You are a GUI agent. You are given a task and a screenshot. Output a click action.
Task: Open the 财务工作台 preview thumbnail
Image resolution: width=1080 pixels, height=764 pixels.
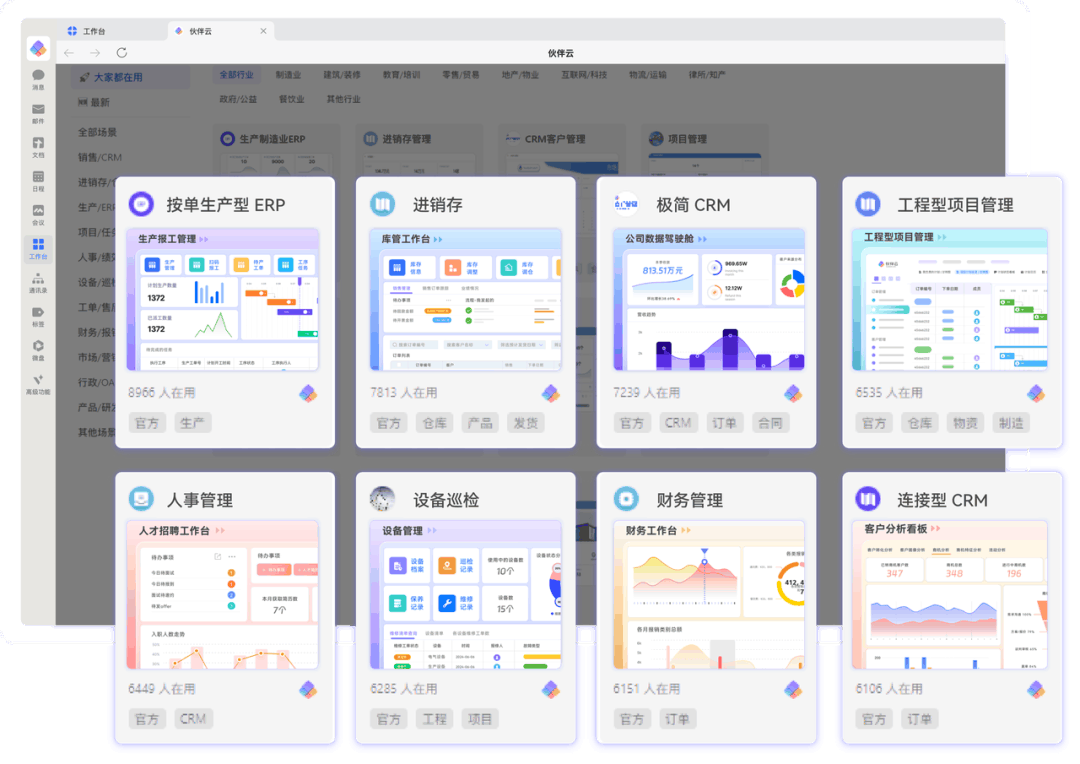(709, 595)
